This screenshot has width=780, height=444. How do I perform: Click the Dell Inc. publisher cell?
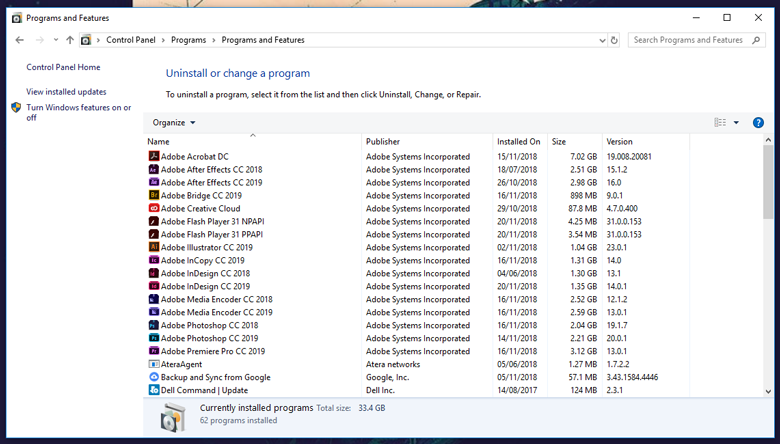[x=380, y=390]
